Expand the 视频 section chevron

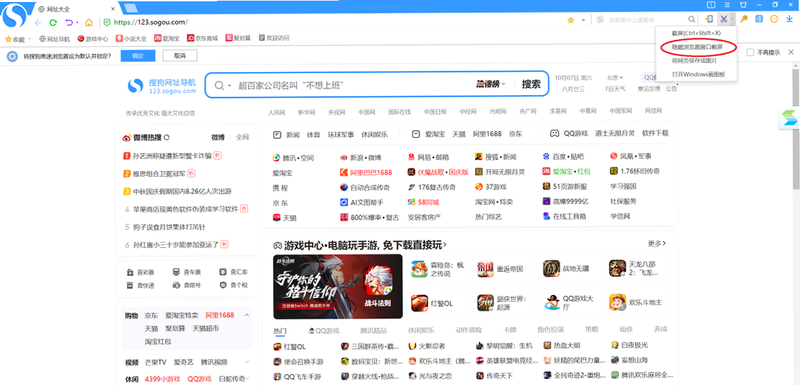click(x=247, y=362)
